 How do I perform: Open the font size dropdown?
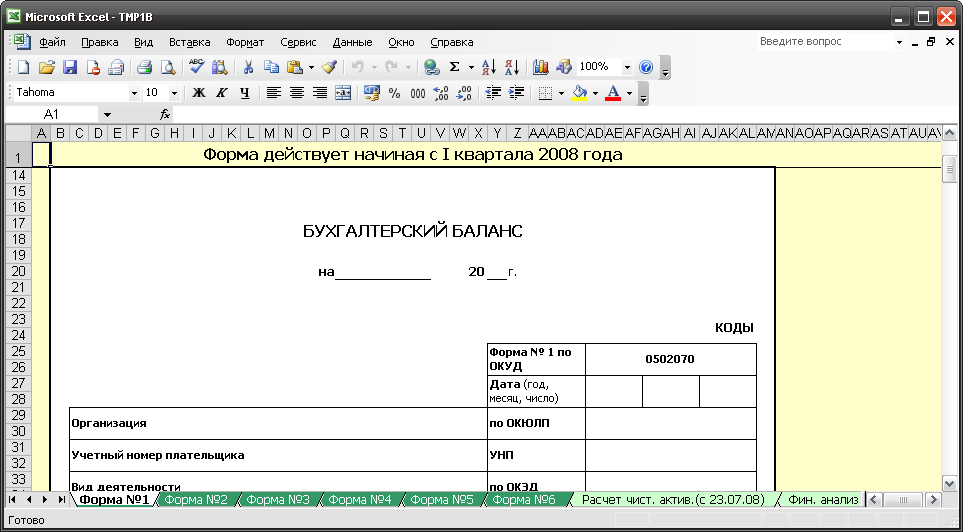coord(174,93)
